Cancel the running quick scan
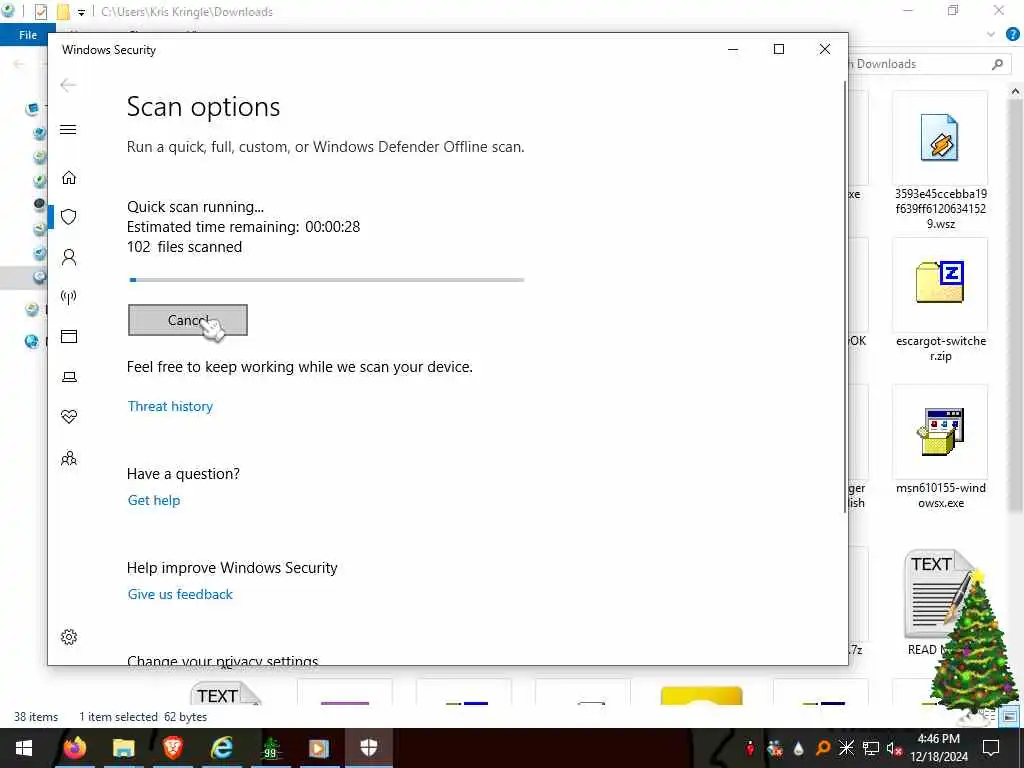The width and height of the screenshot is (1024, 768). click(187, 320)
